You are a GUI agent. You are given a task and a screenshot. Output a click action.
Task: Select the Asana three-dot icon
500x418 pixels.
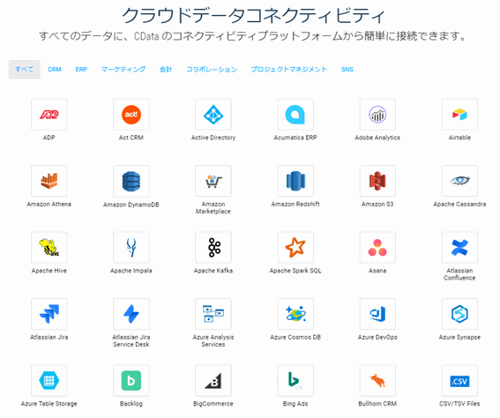pos(378,248)
